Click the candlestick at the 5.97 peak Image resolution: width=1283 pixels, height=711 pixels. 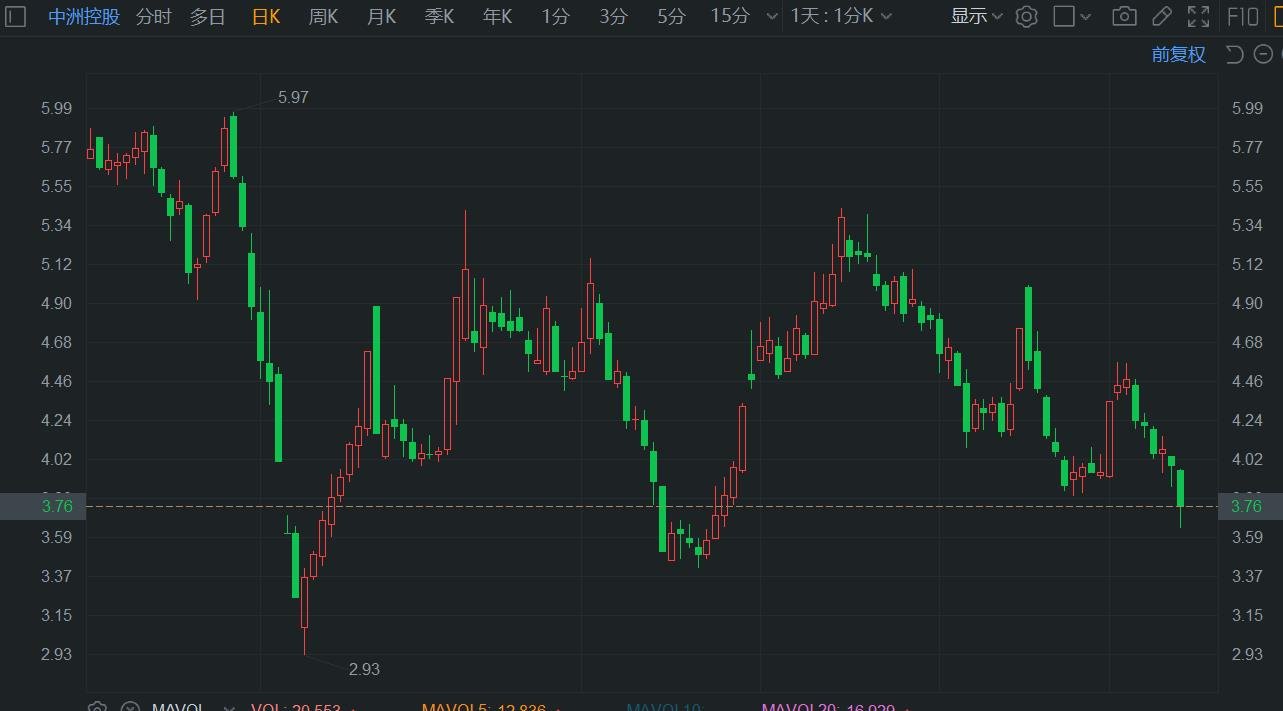click(233, 146)
